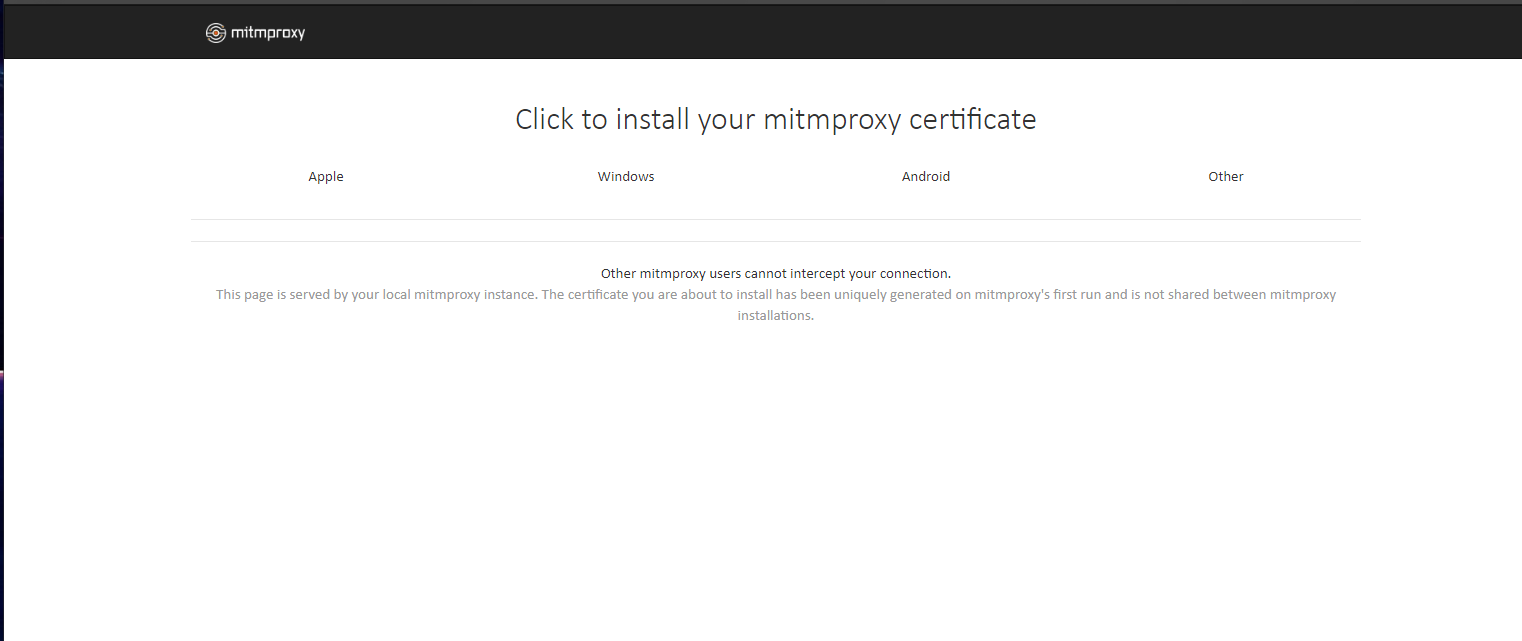The height and width of the screenshot is (641, 1522).
Task: Click Apple to download its certificate
Action: pyautogui.click(x=326, y=176)
